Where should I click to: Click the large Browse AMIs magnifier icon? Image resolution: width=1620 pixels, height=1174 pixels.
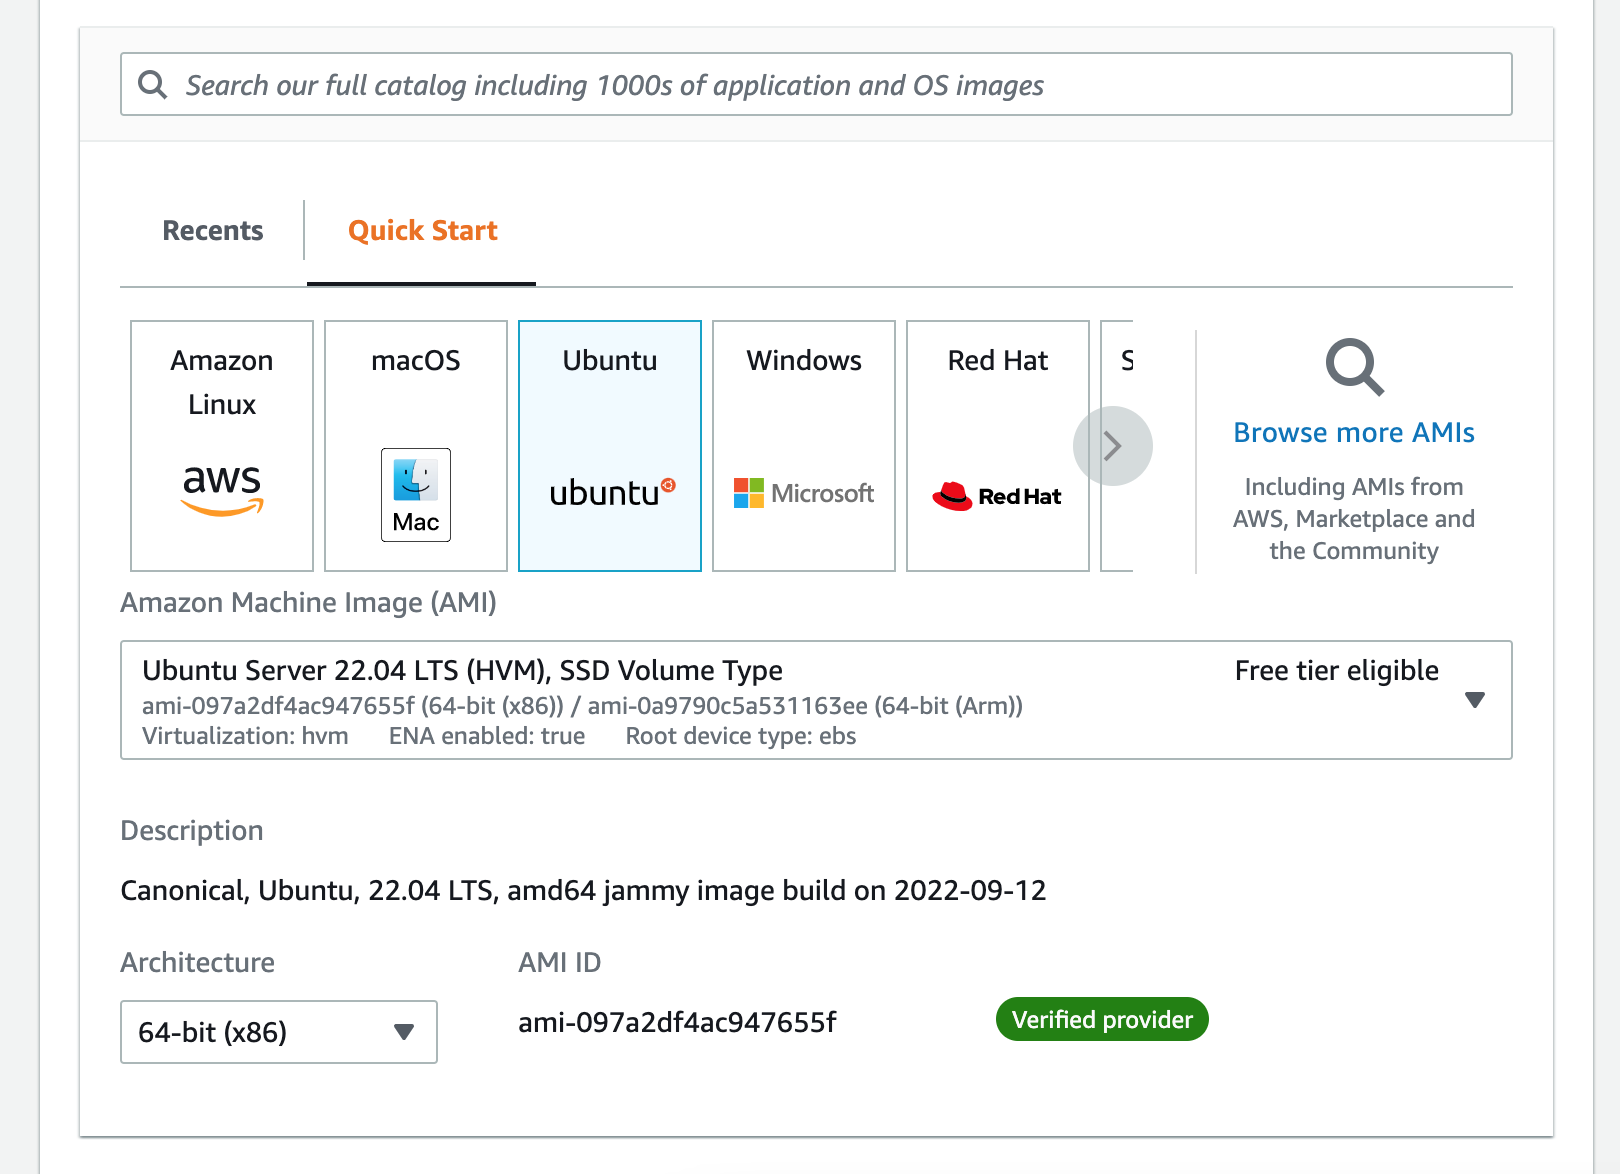point(1355,367)
